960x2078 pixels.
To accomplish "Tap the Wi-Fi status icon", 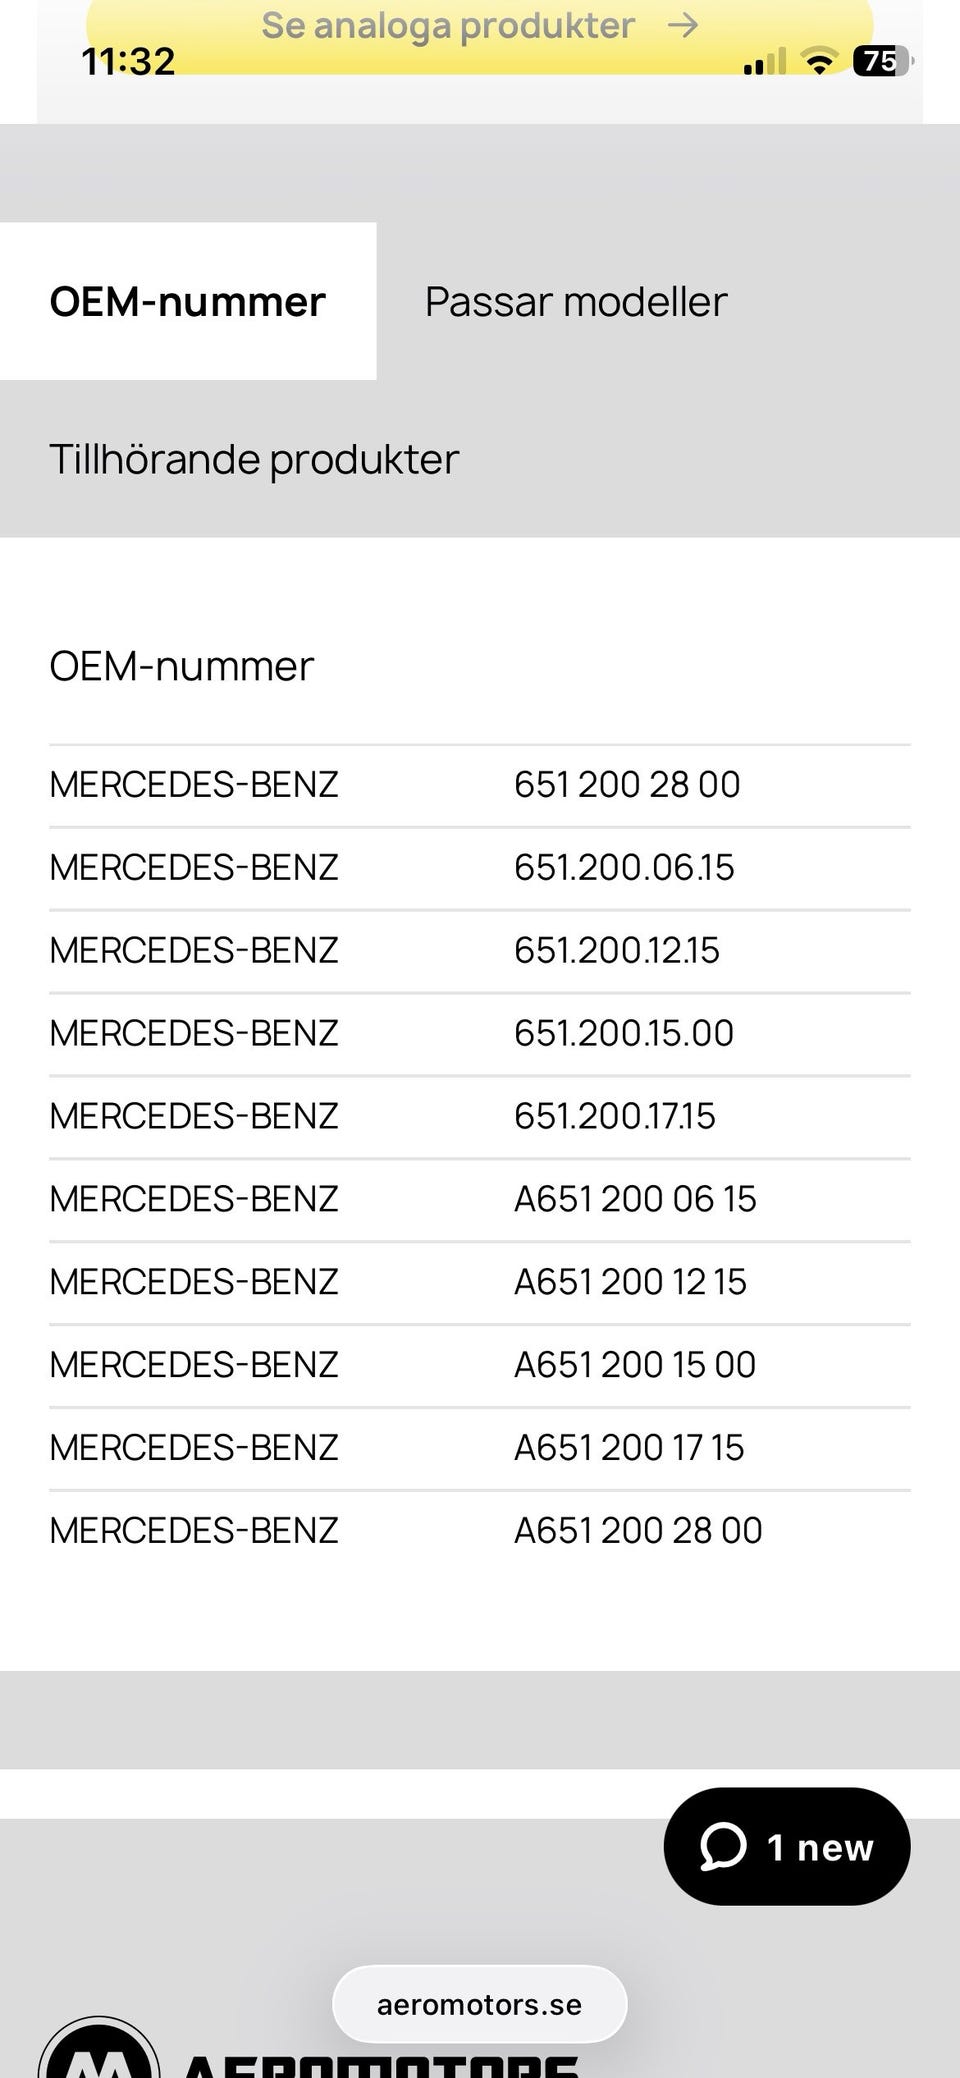I will (819, 62).
